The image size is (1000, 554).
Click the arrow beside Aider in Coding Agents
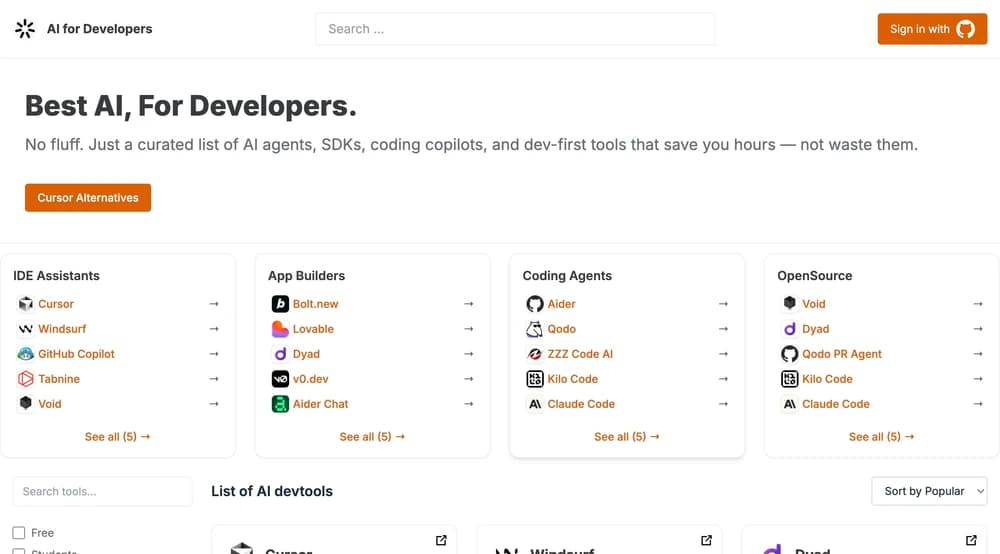pyautogui.click(x=723, y=304)
